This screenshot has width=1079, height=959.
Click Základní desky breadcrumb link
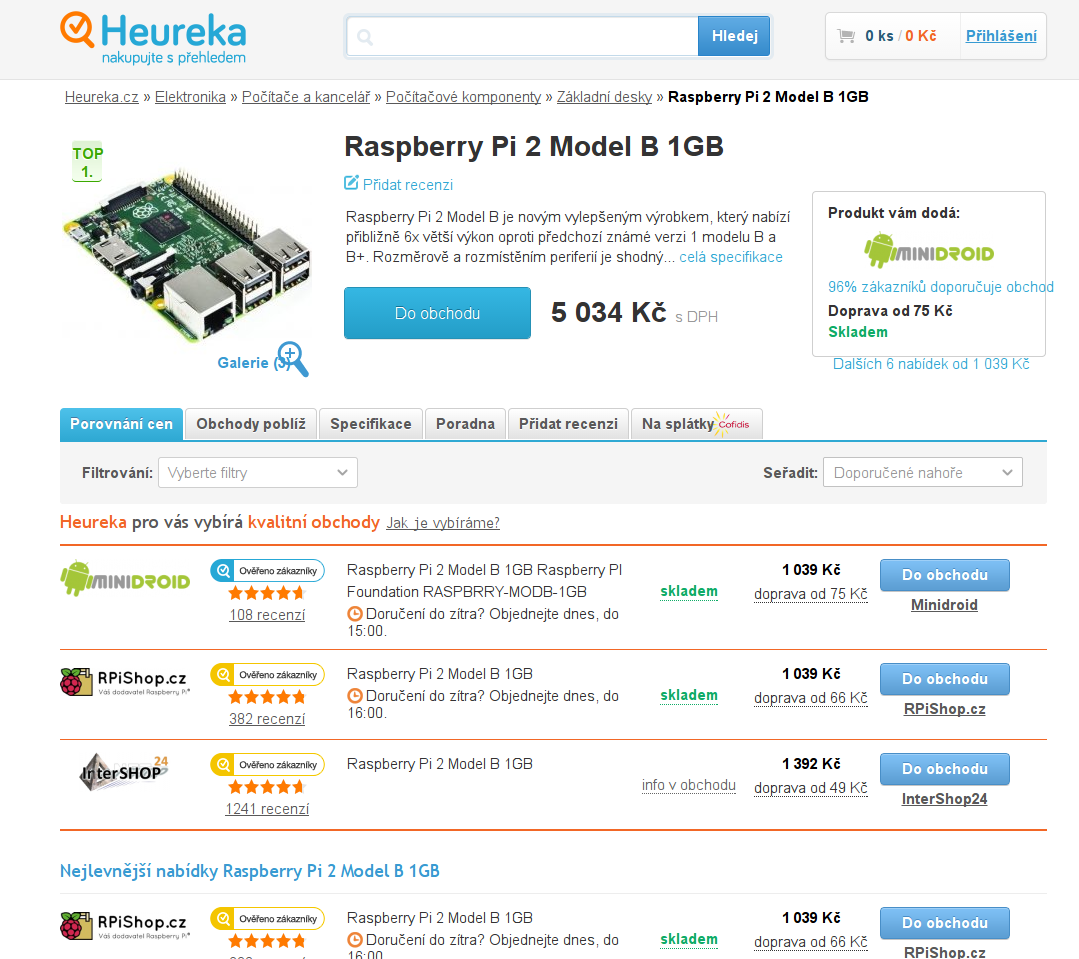[x=604, y=97]
